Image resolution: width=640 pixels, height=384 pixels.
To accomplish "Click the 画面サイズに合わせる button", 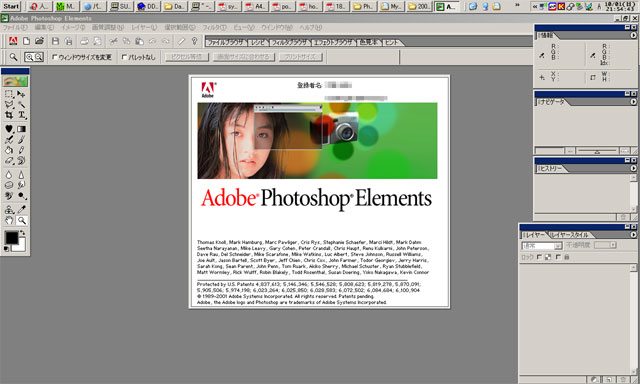I will click(x=243, y=57).
